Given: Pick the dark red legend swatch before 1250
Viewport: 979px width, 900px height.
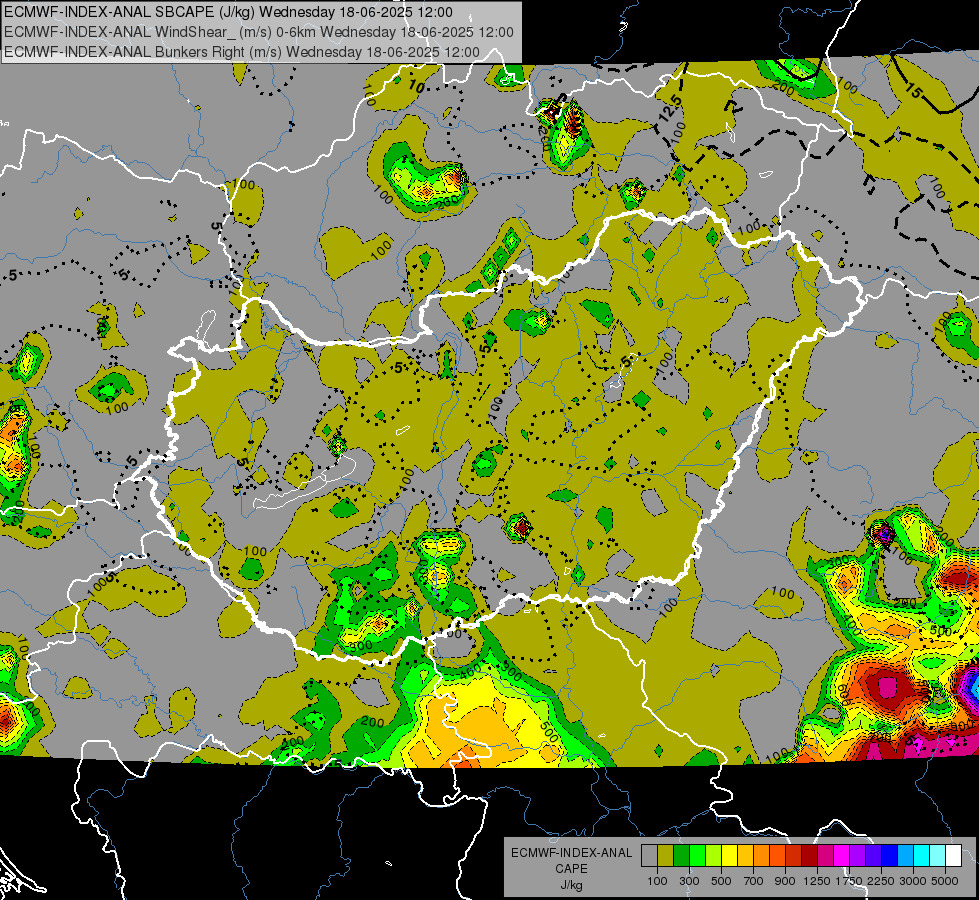Looking at the screenshot, I should point(809,855).
